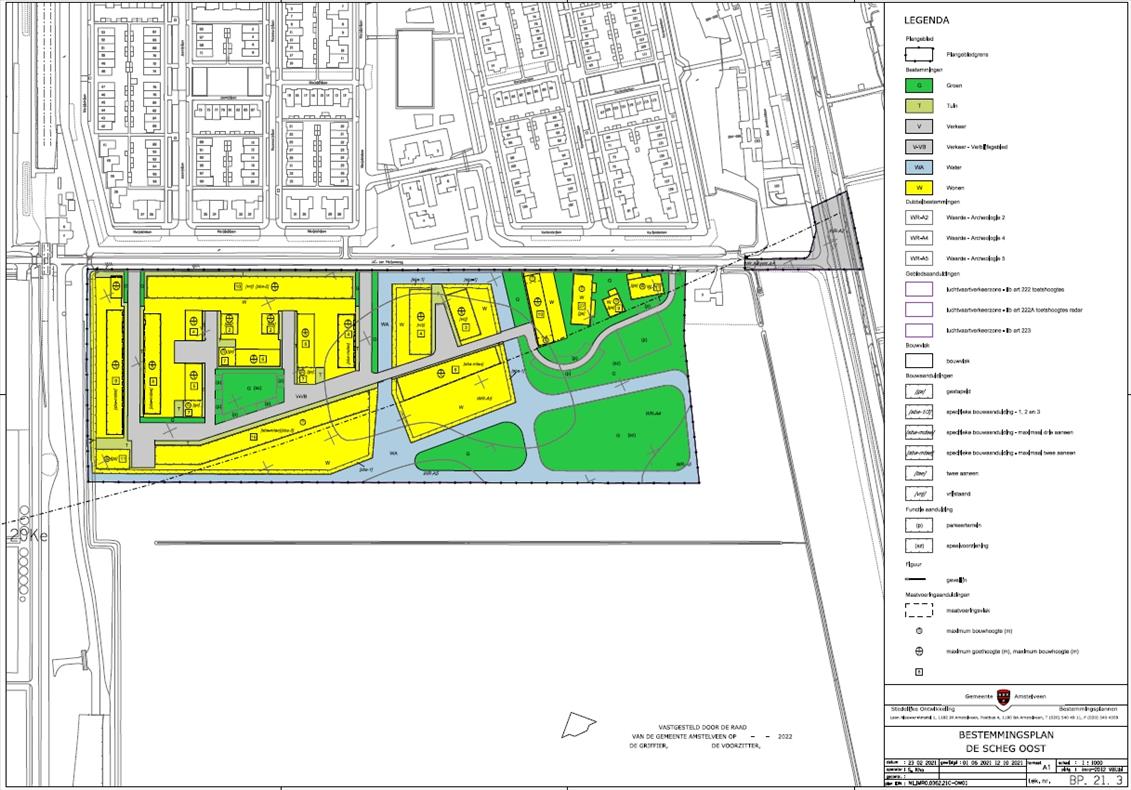Click the LEGENDA heading
Viewport: 1131px width, 790px height.
pos(926,20)
